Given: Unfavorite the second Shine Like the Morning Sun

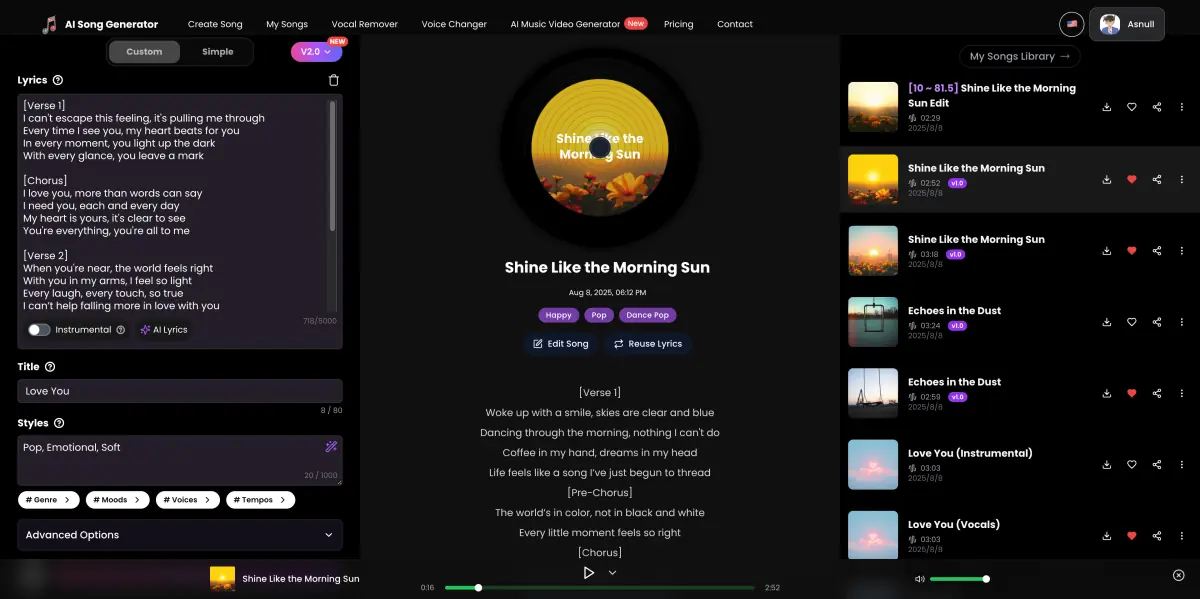Looking at the screenshot, I should [1131, 179].
